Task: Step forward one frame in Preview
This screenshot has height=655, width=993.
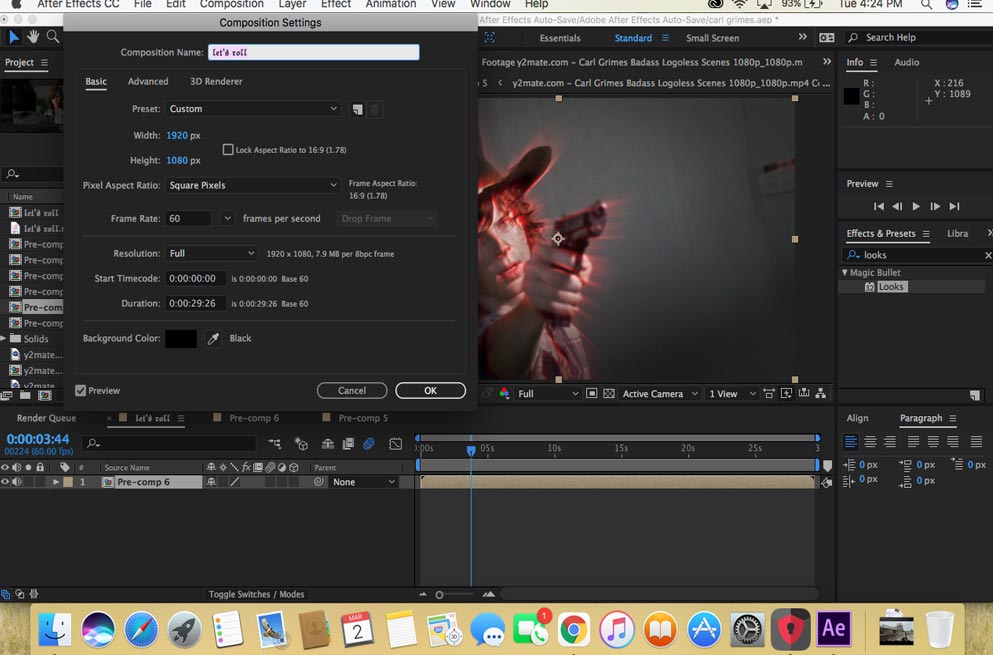Action: point(935,207)
